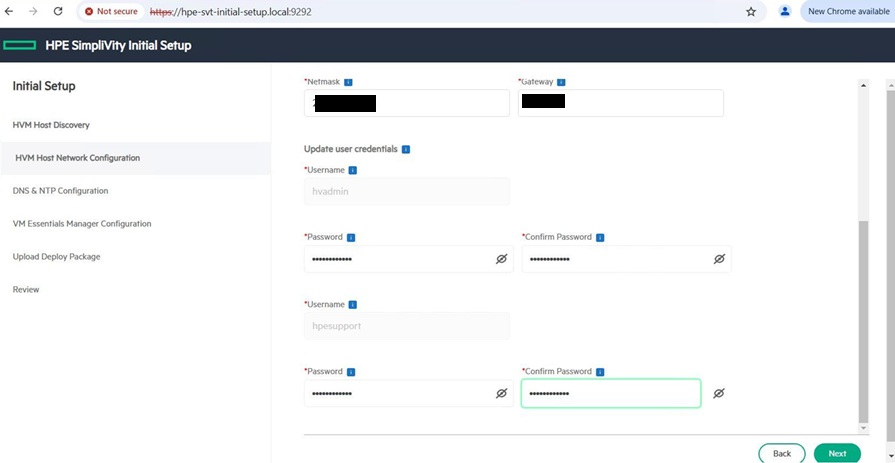Click the Gateway info icon
895x463 pixels.
pos(561,82)
